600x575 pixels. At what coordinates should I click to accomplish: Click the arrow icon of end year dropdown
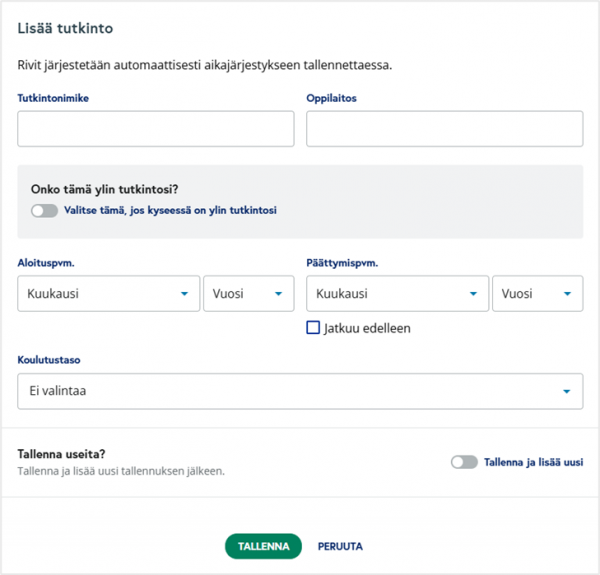(x=567, y=294)
